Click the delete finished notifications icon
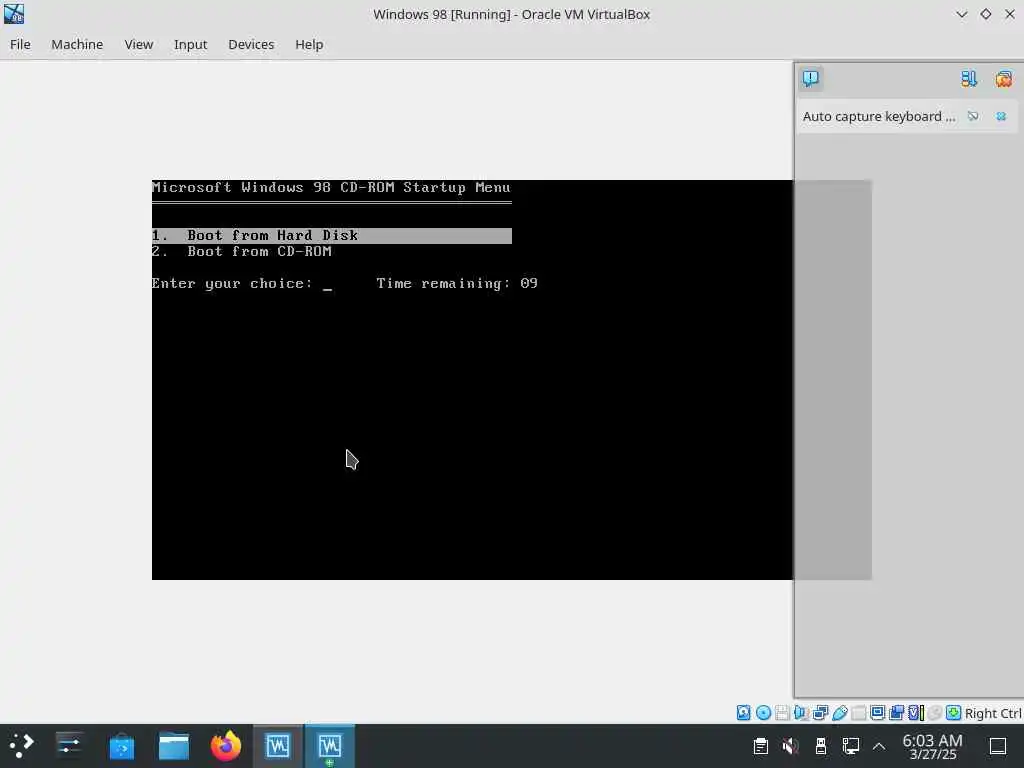 [1004, 78]
